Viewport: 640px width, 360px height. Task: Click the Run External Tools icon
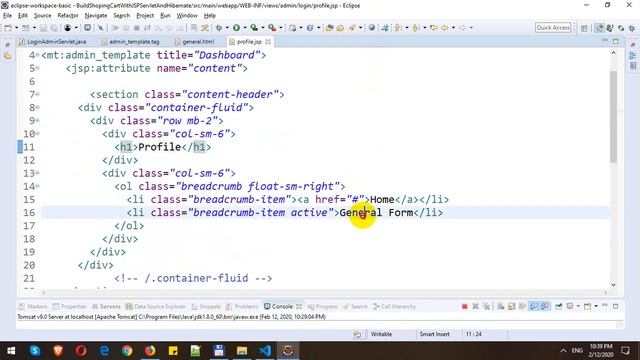271,28
